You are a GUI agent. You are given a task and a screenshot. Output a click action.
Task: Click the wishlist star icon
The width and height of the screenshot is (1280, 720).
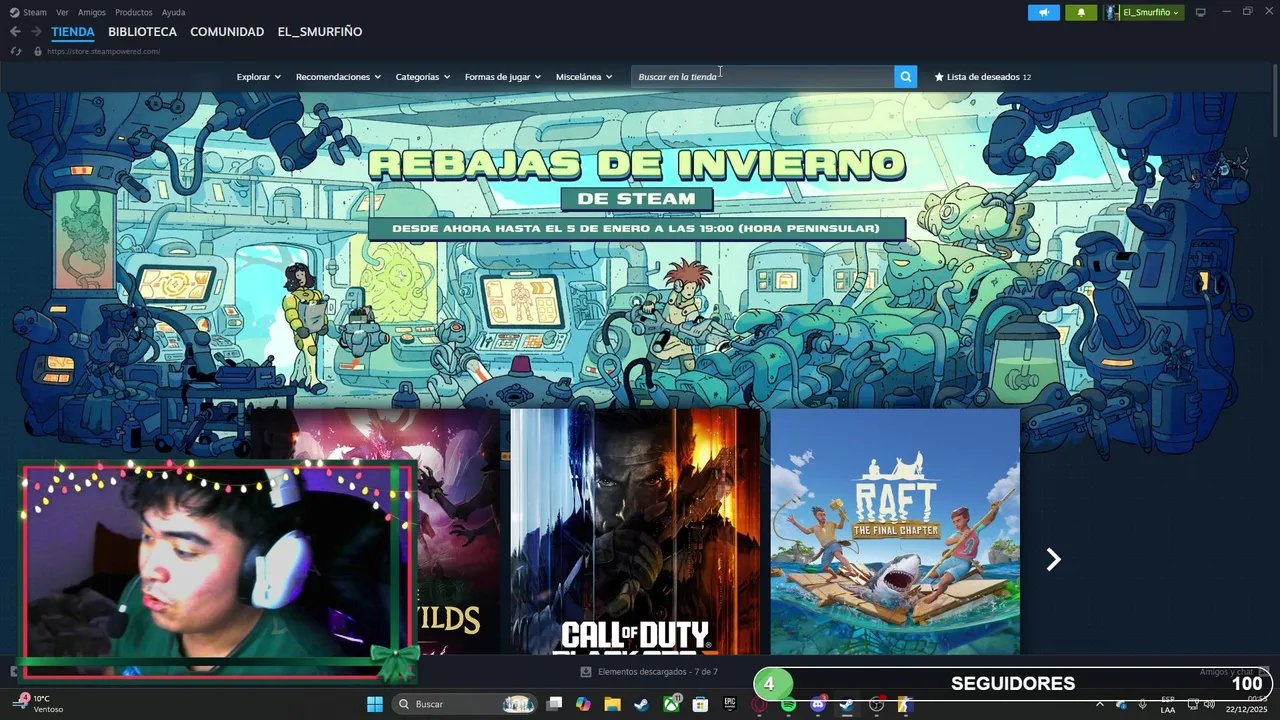939,77
